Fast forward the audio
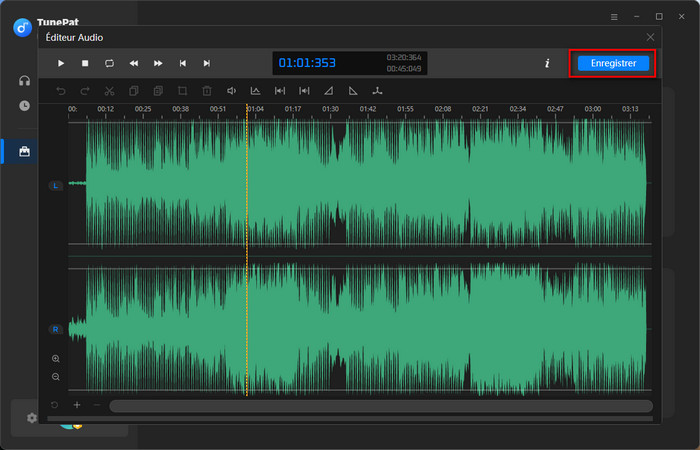The image size is (700, 450). [x=158, y=63]
